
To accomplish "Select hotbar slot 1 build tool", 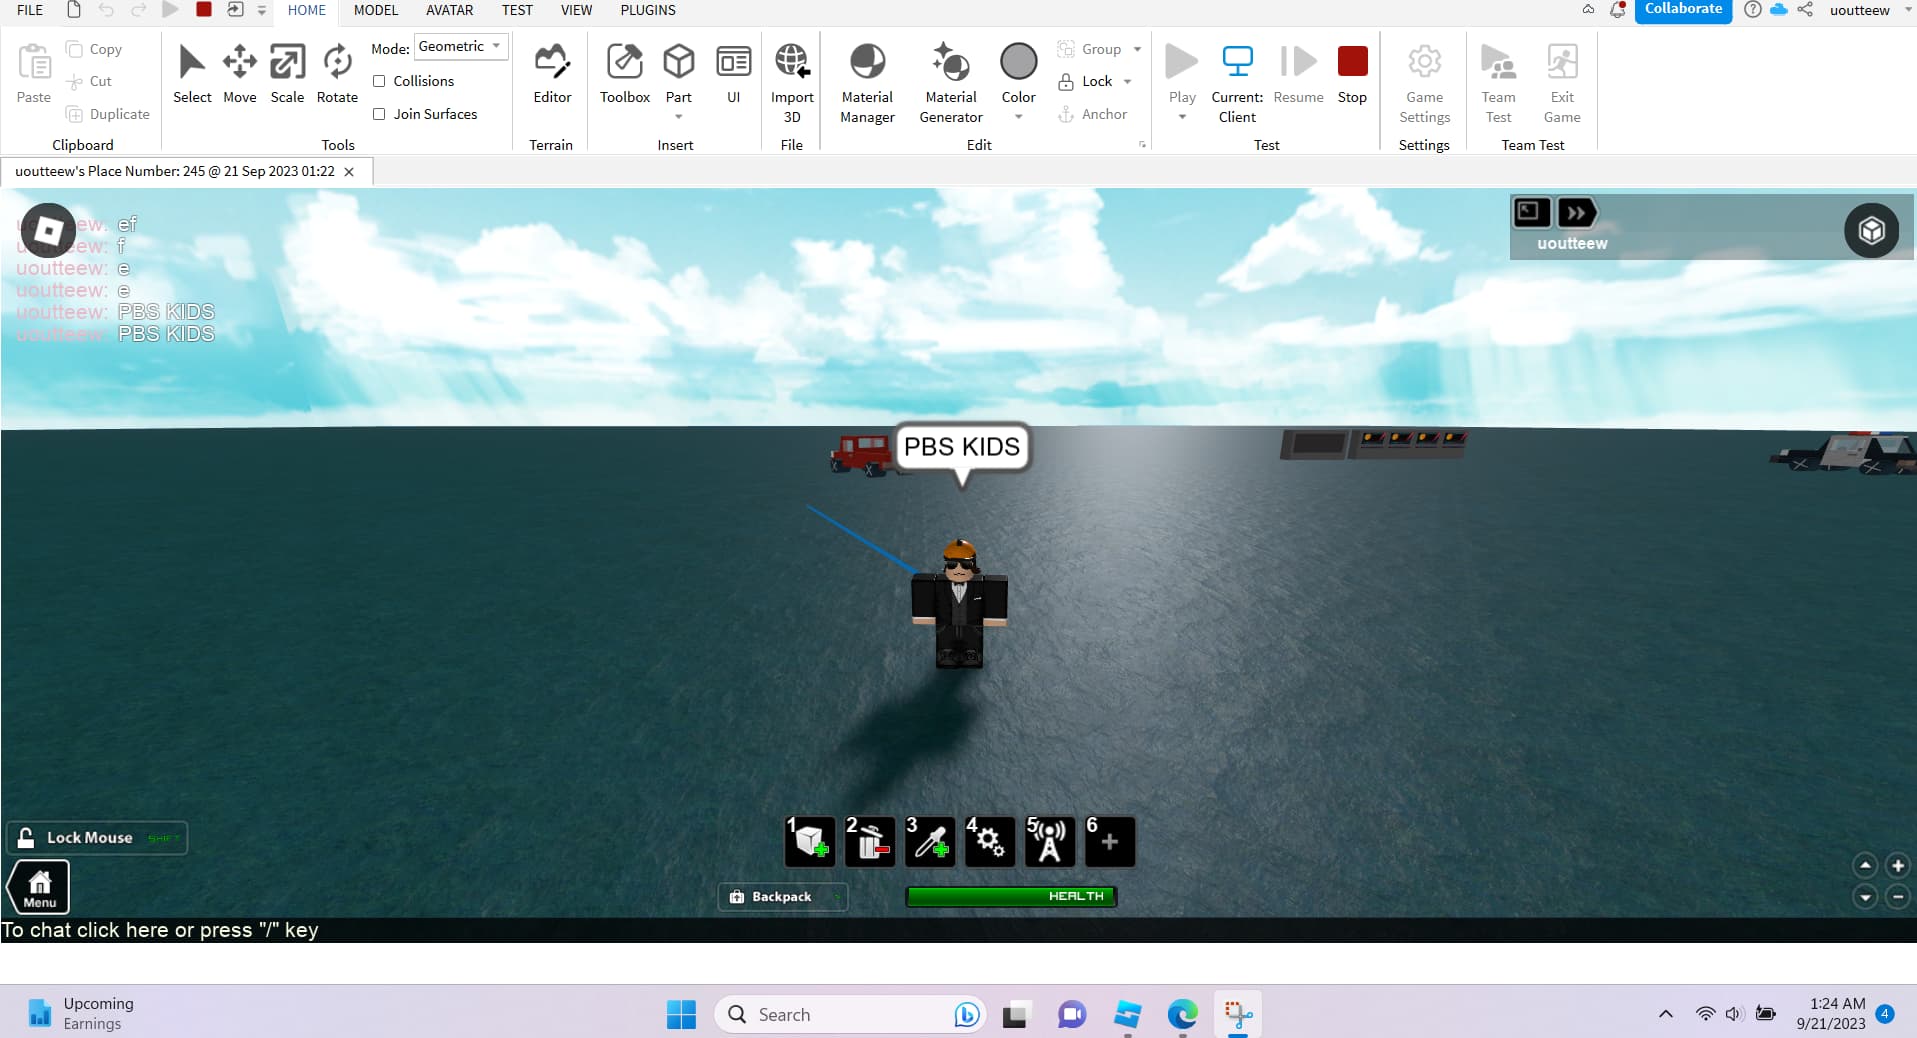I will tap(810, 841).
